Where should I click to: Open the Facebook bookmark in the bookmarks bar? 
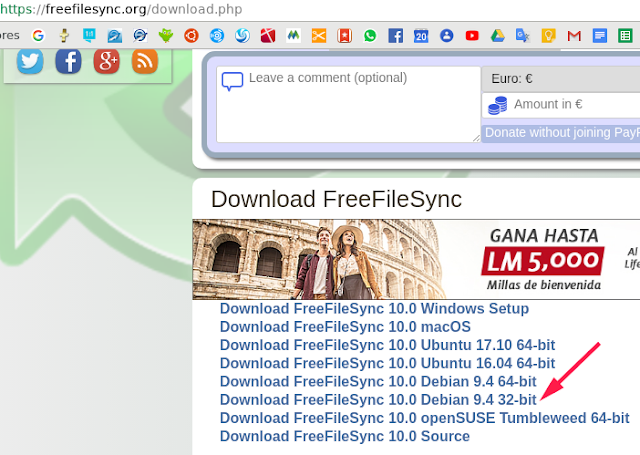(396, 36)
